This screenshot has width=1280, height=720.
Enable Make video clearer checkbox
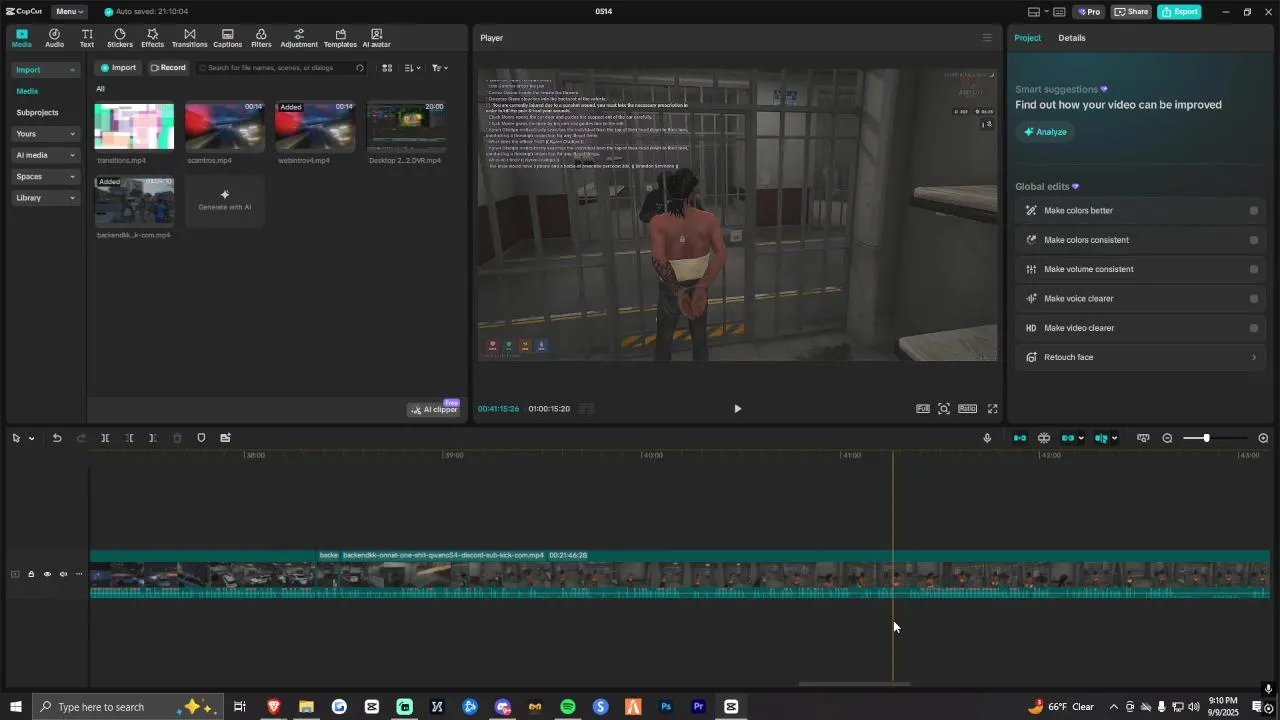[x=1253, y=328]
